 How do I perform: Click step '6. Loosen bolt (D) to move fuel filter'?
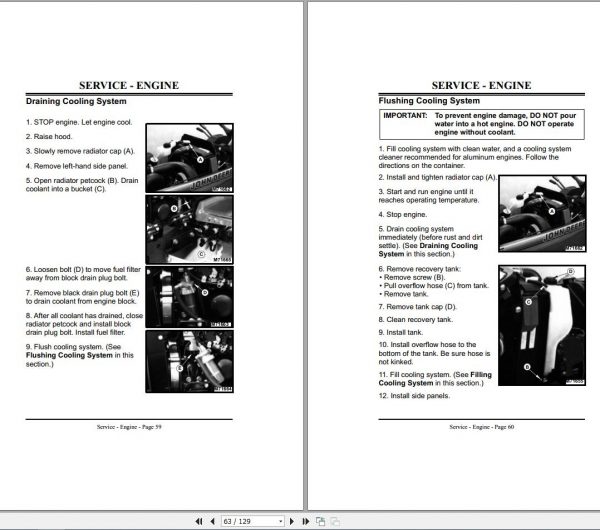(x=83, y=274)
